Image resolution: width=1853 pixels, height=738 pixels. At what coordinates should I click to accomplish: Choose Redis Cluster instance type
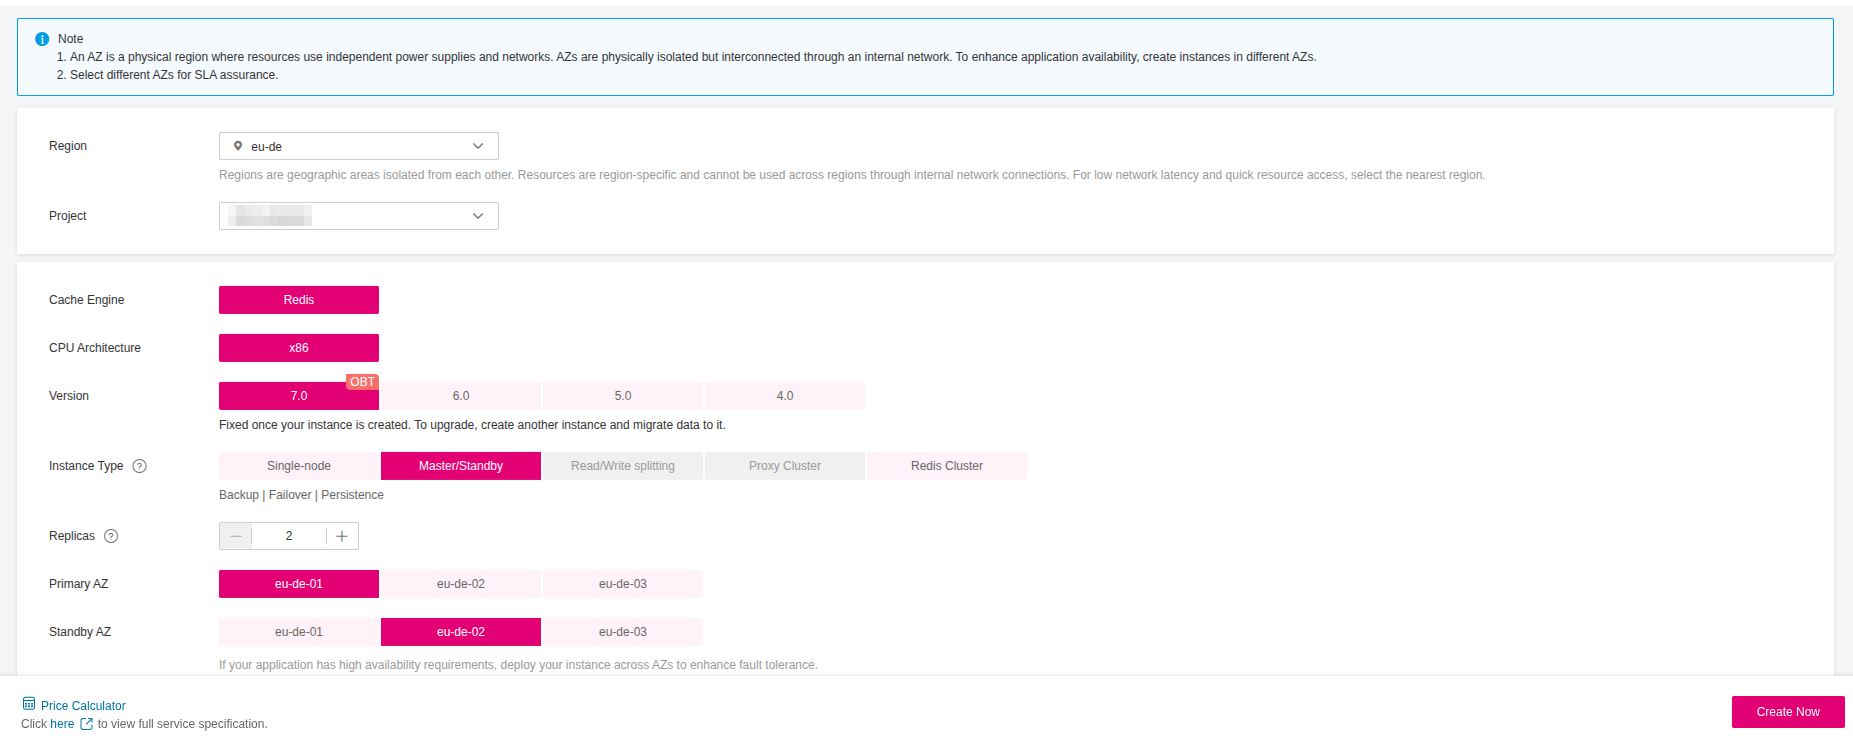946,466
